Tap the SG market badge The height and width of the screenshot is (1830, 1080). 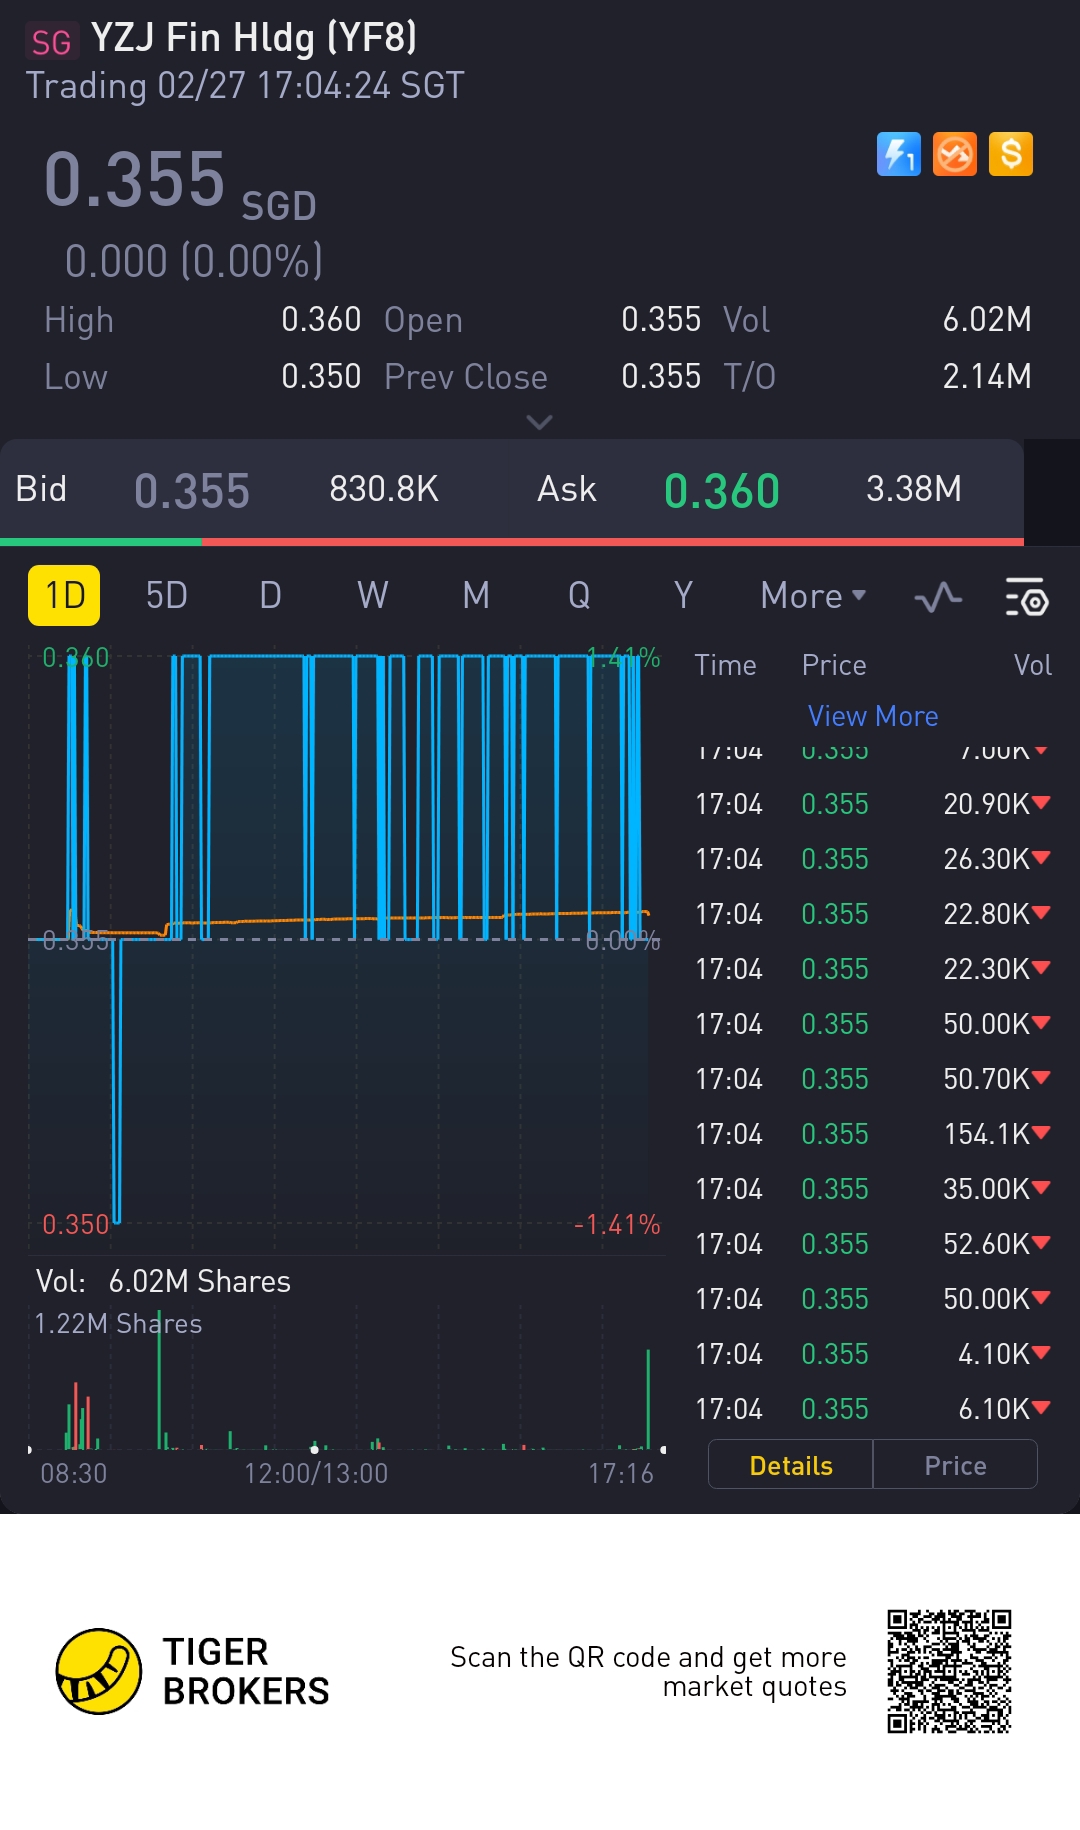coord(50,42)
